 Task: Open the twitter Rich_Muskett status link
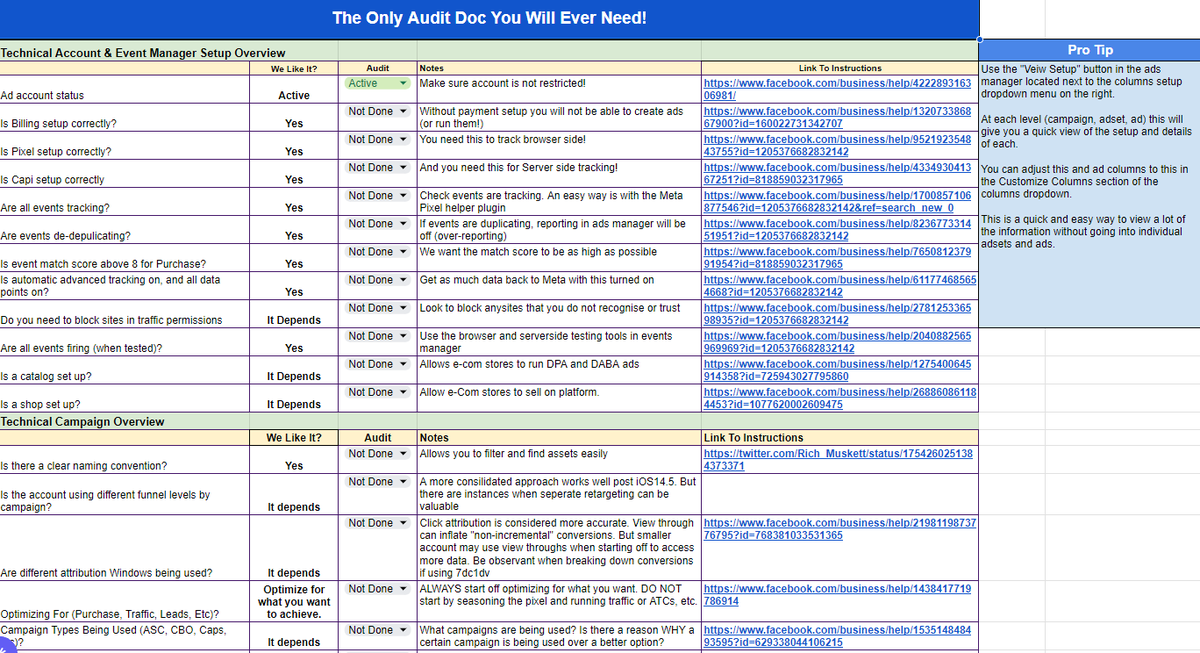tap(838, 459)
